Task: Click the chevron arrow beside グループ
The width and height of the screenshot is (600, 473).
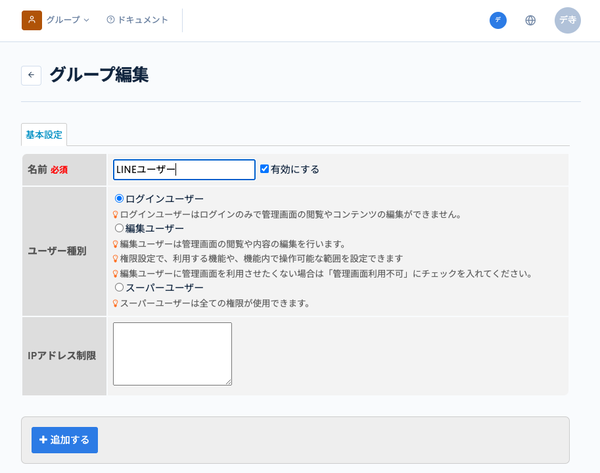Action: pos(86,20)
